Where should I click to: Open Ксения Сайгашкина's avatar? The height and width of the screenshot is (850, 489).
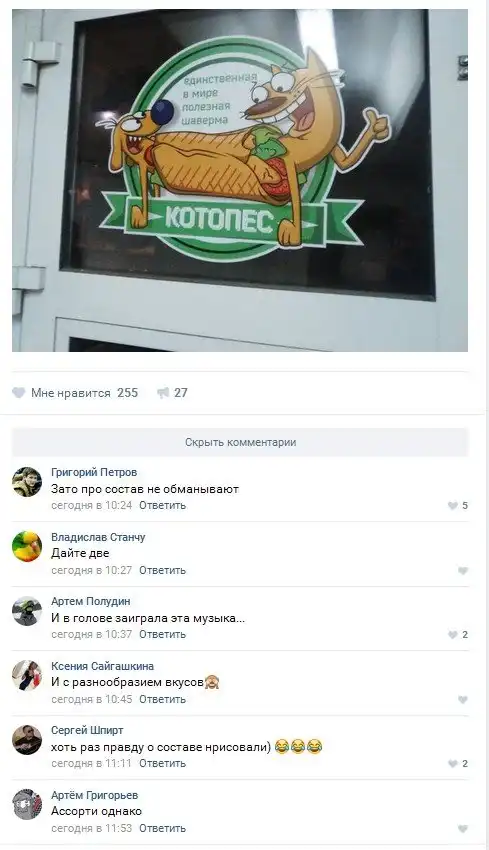point(27,675)
